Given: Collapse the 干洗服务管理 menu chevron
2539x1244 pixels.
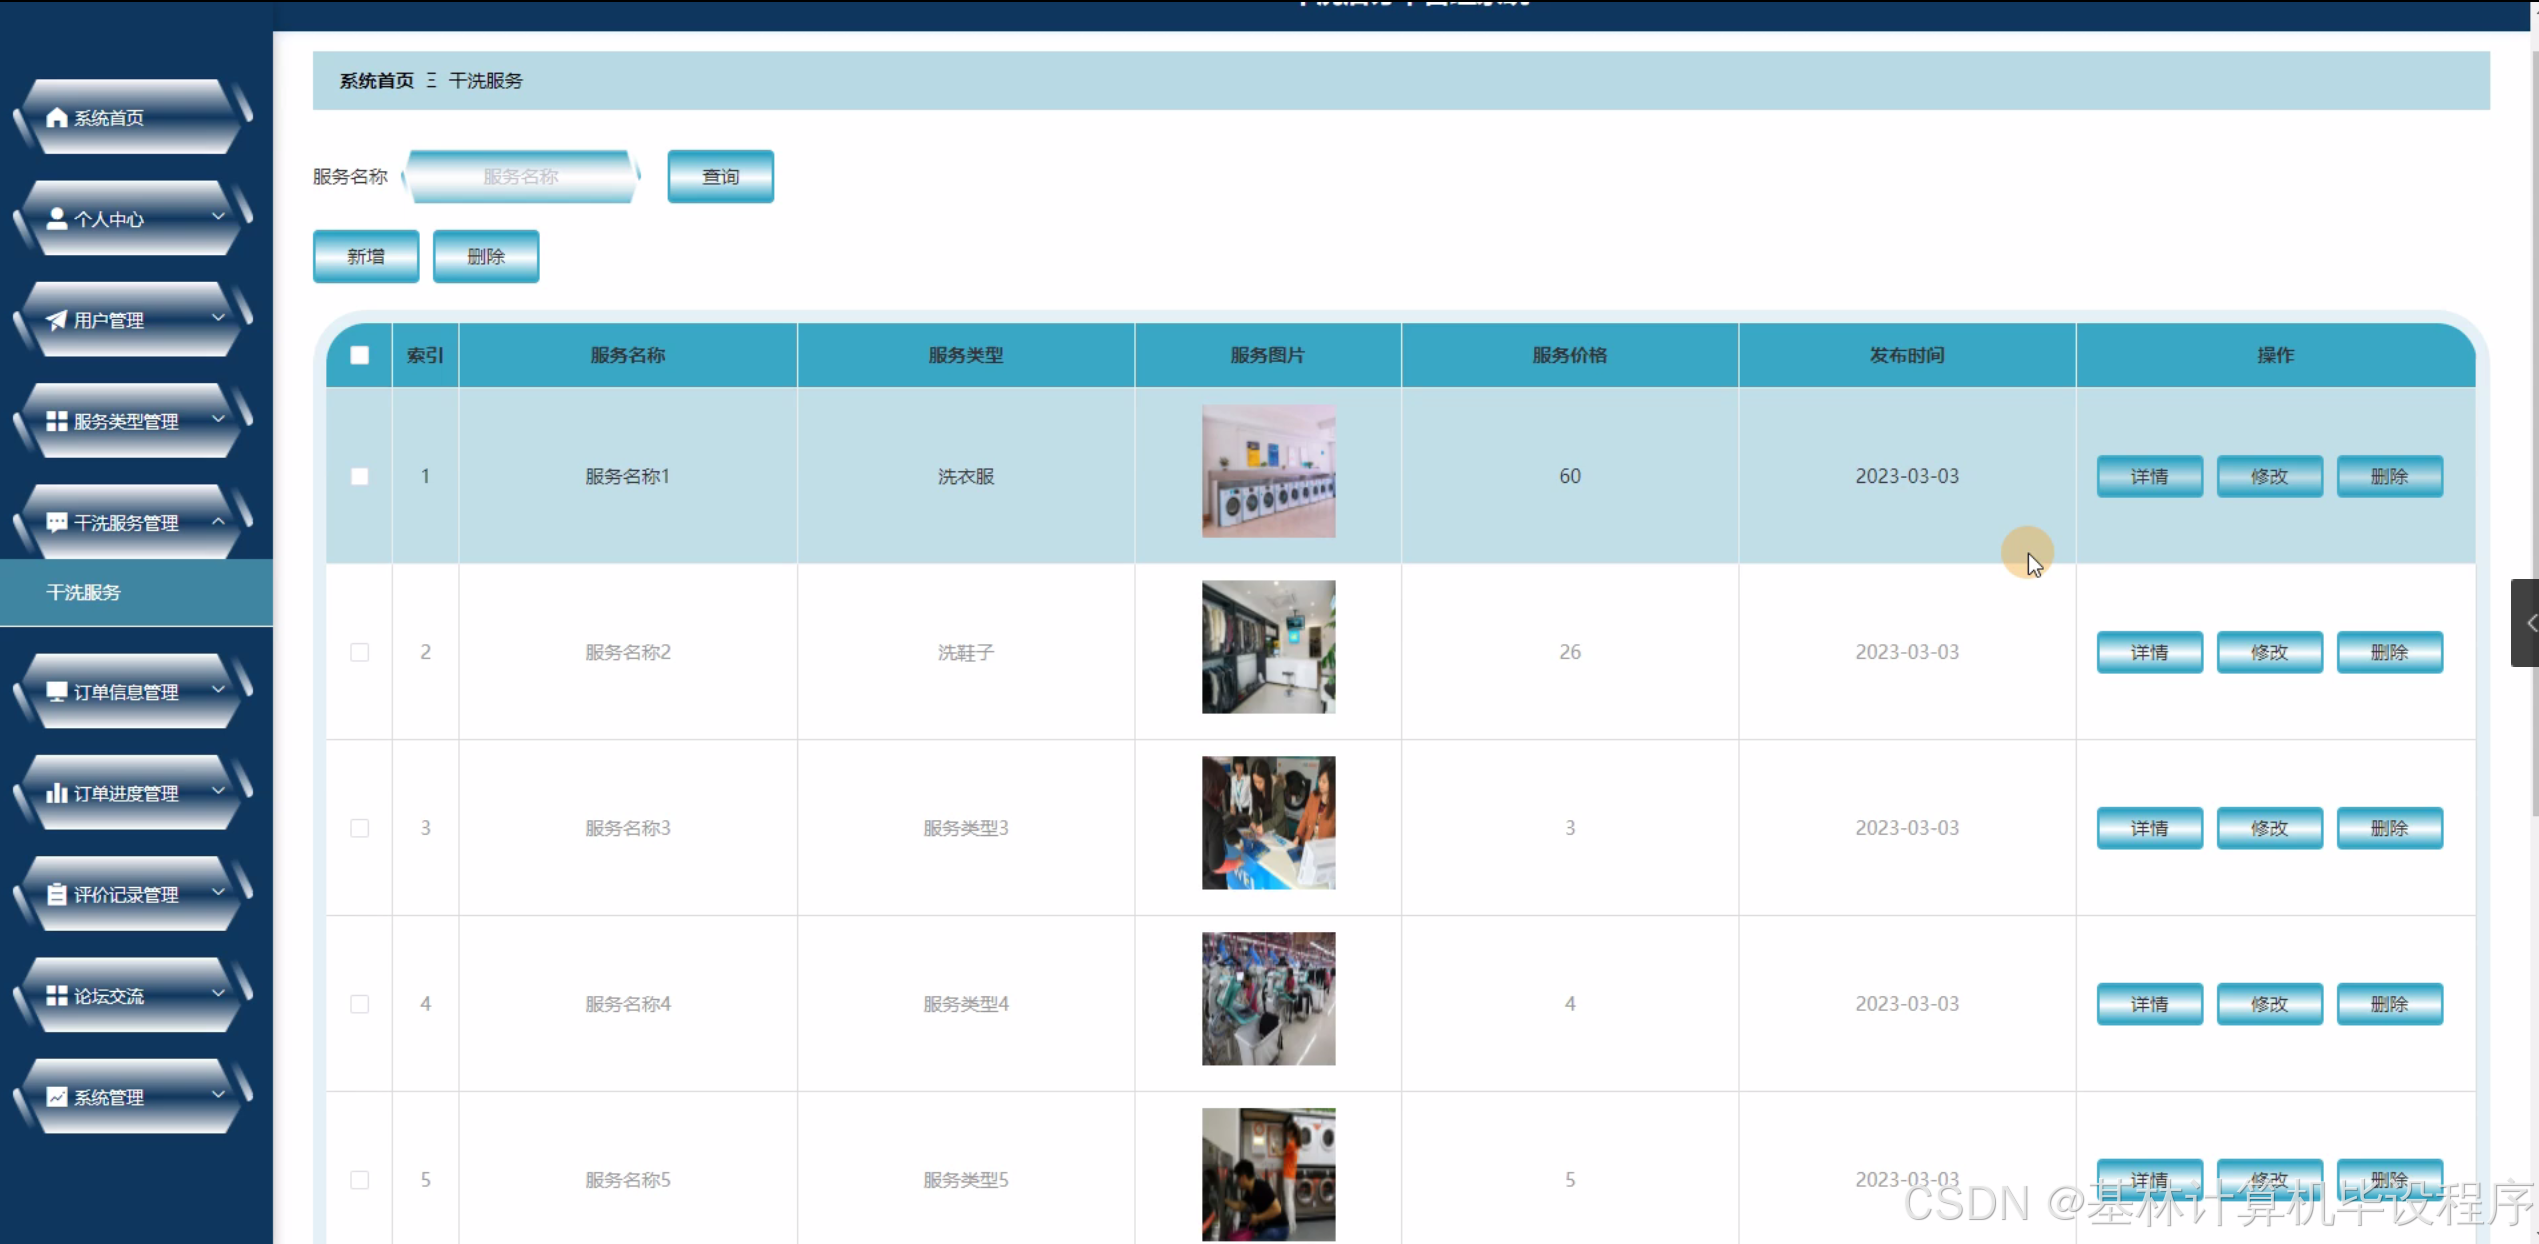Looking at the screenshot, I should coord(218,521).
